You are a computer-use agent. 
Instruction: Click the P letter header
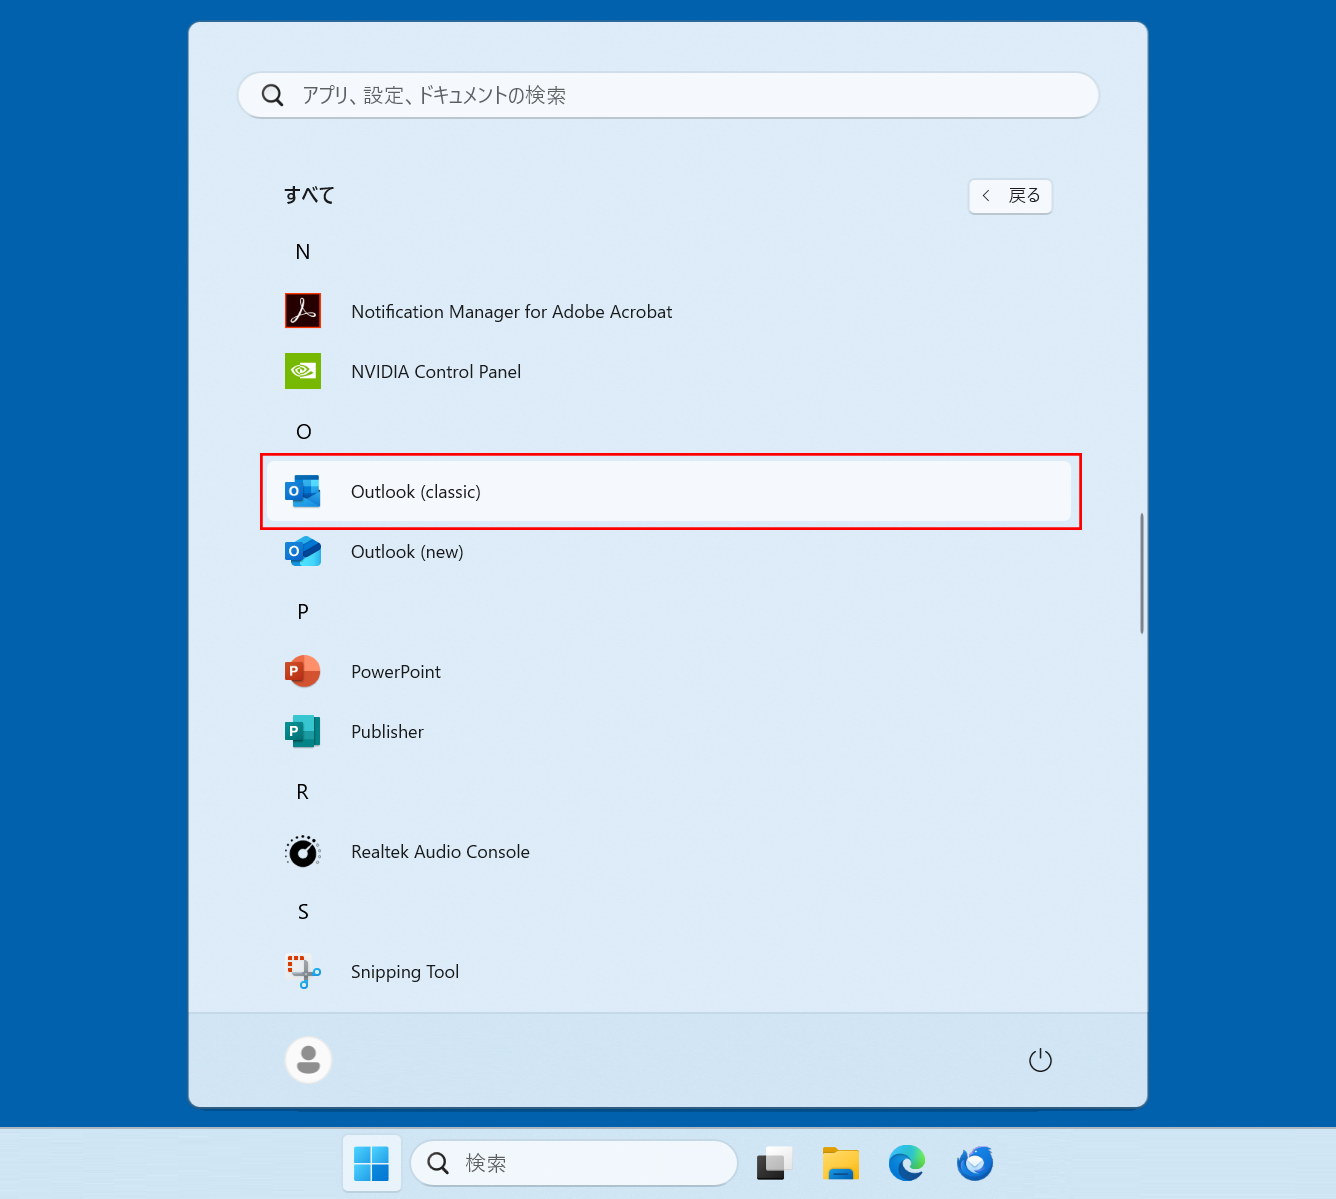tap(303, 612)
